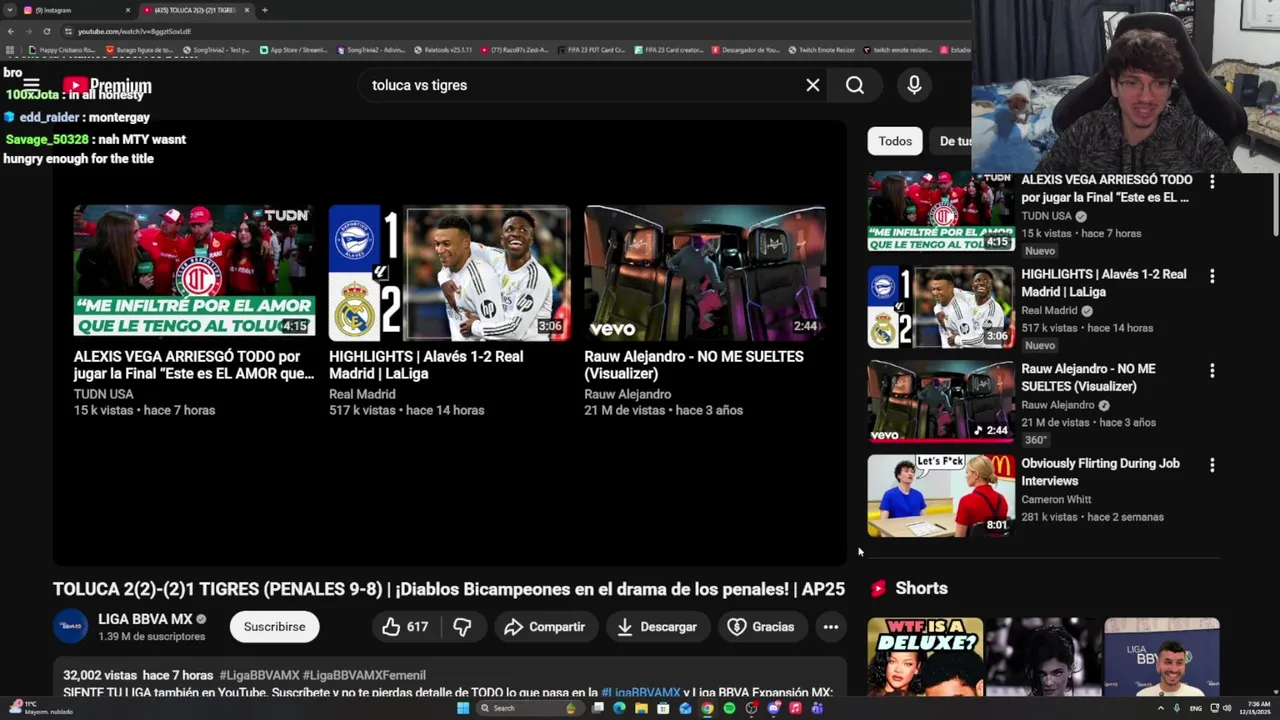Open the WTF IS A DELUXE short

(x=925, y=657)
